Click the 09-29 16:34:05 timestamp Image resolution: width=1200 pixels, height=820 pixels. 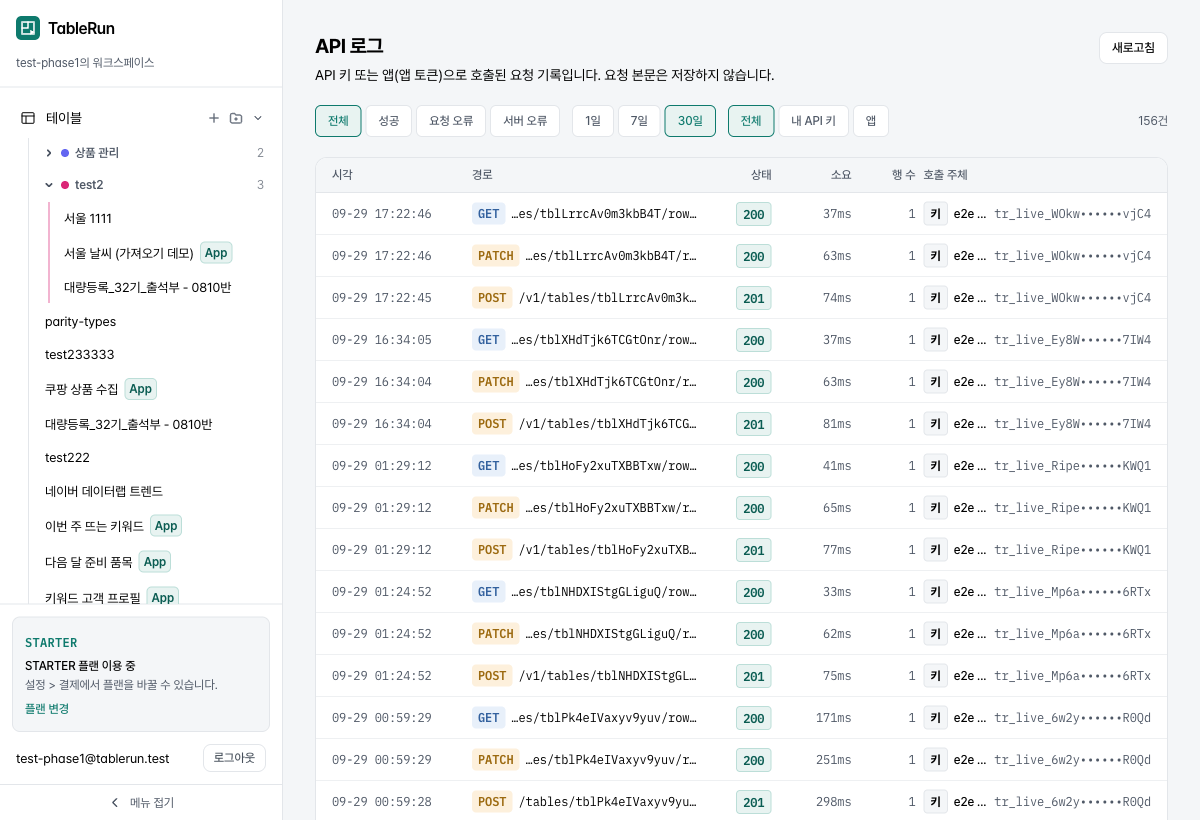point(382,340)
